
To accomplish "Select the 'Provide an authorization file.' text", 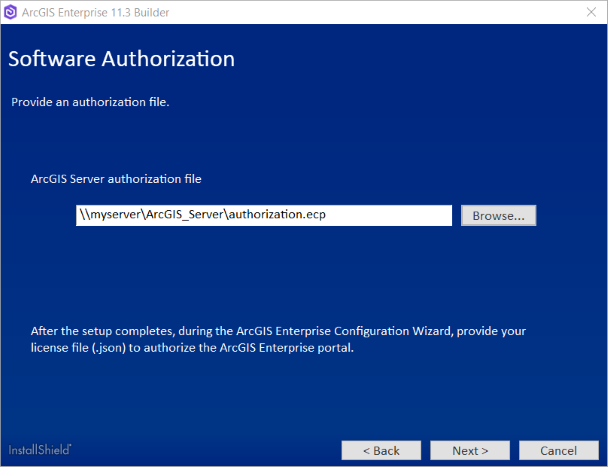I will (x=90, y=102).
